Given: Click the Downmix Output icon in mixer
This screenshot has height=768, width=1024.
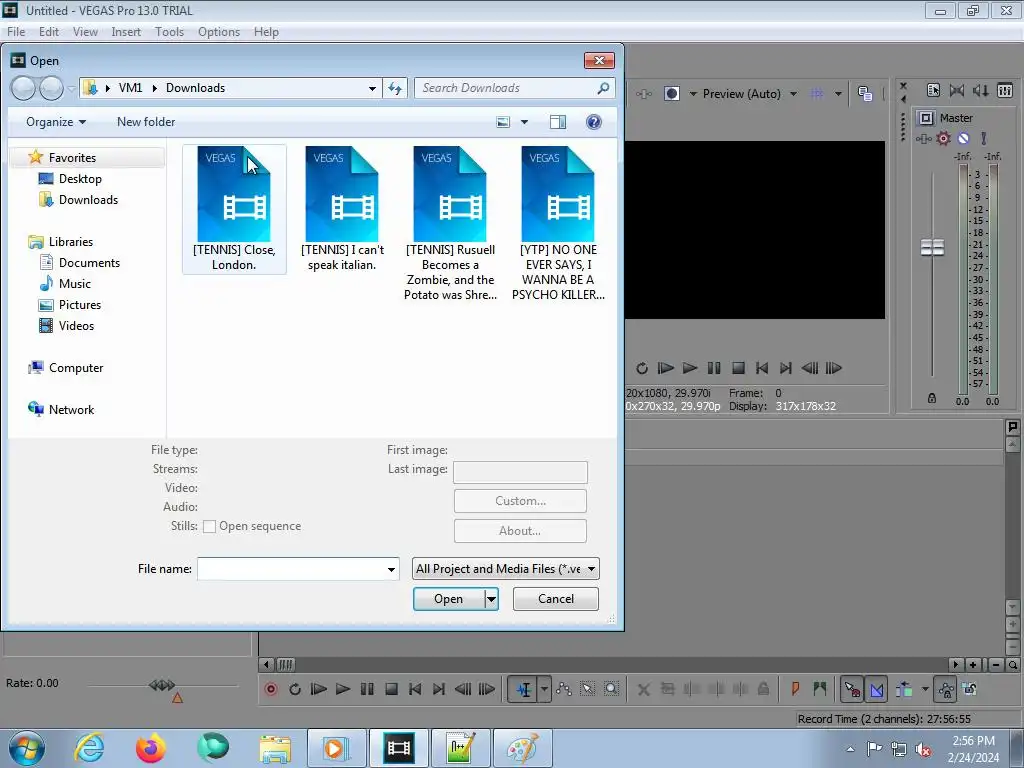Looking at the screenshot, I should point(957,91).
